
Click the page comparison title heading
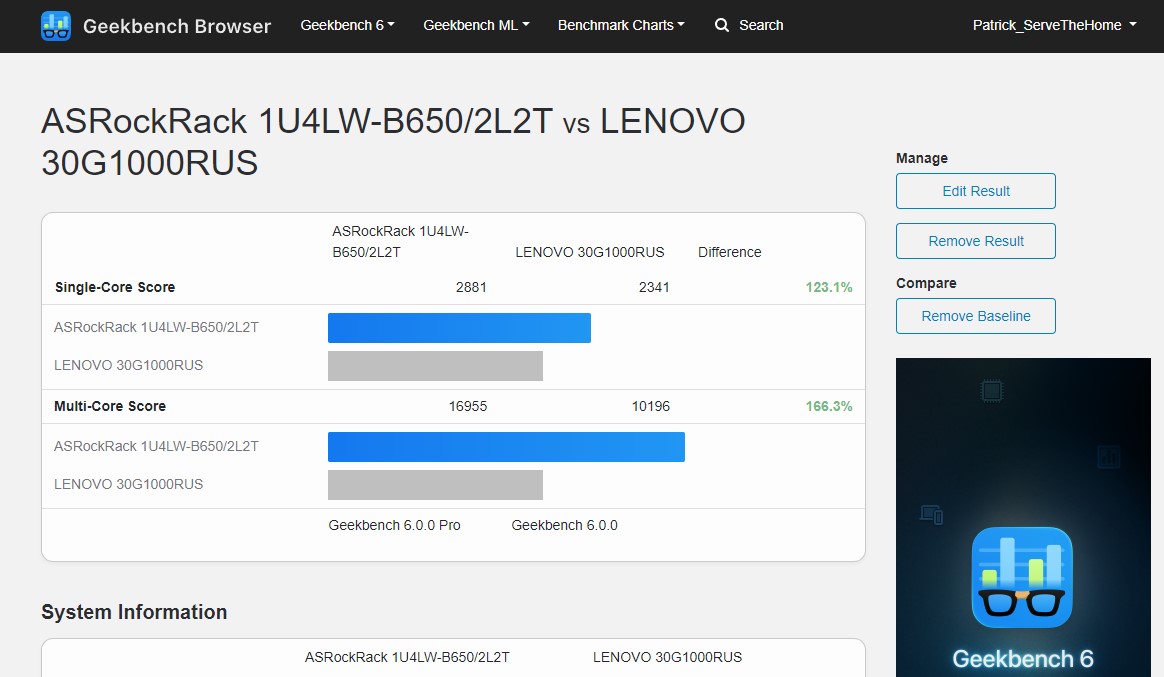tap(393, 142)
